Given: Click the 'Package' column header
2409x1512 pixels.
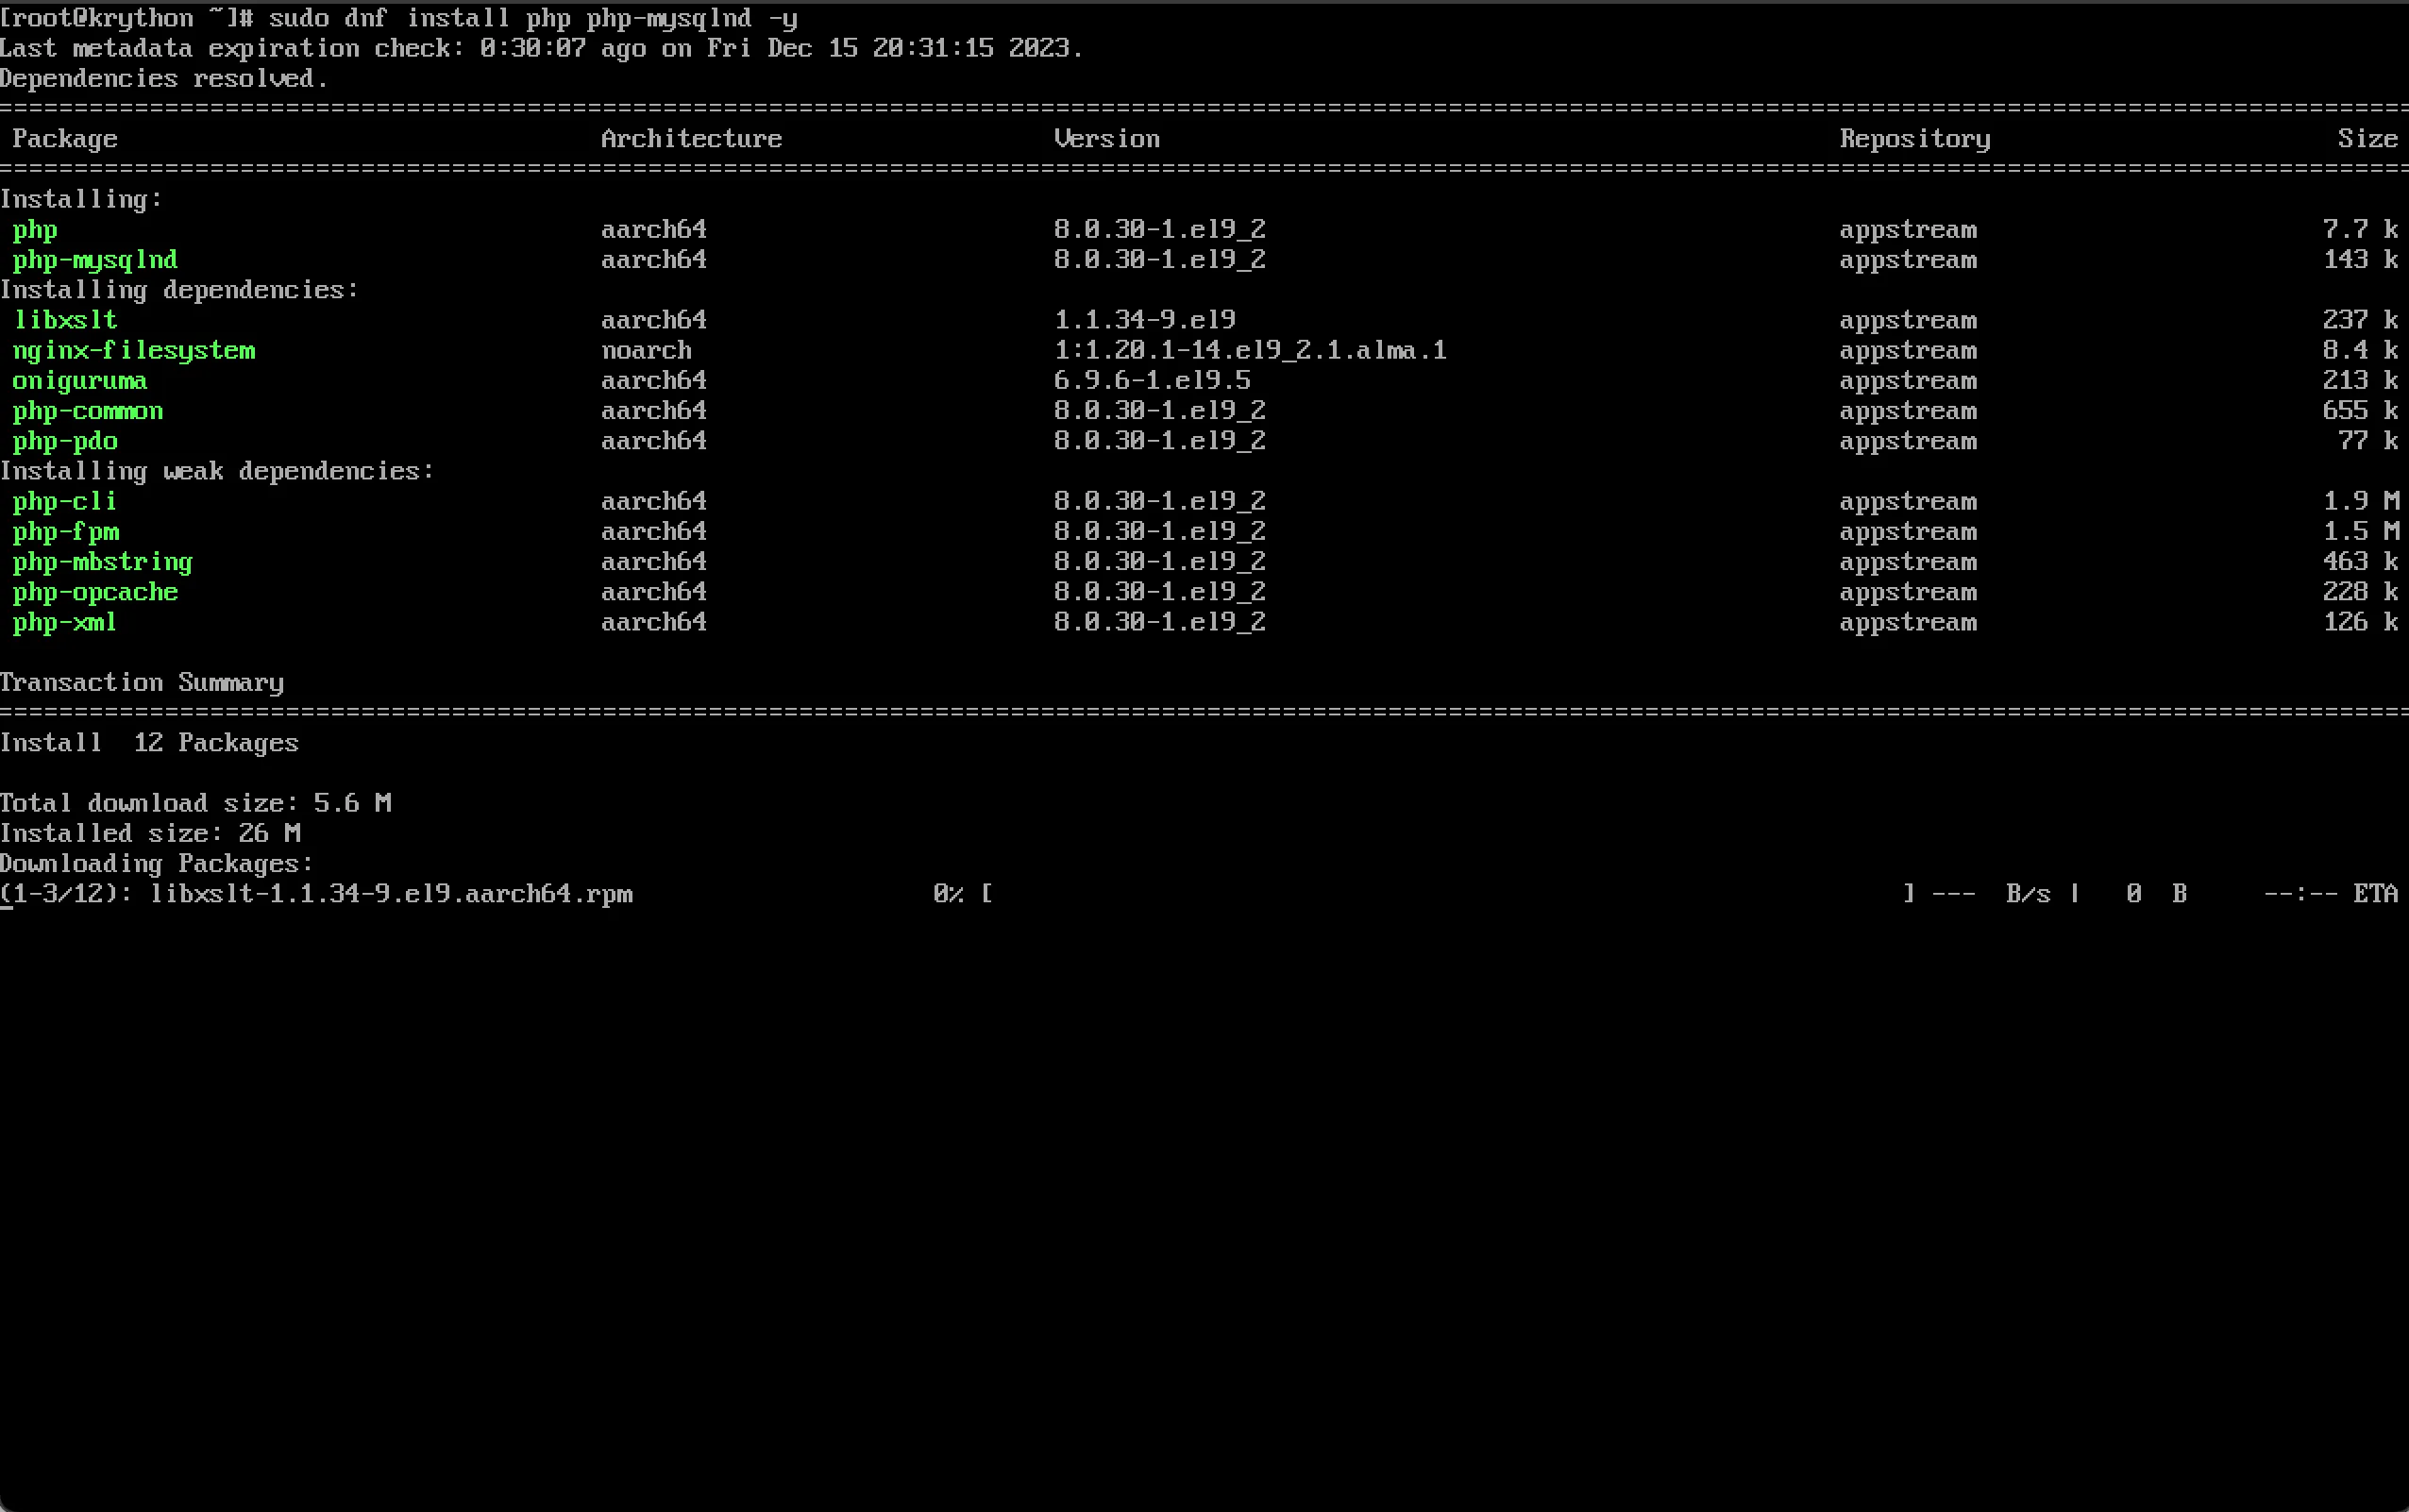Looking at the screenshot, I should pyautogui.click(x=65, y=139).
